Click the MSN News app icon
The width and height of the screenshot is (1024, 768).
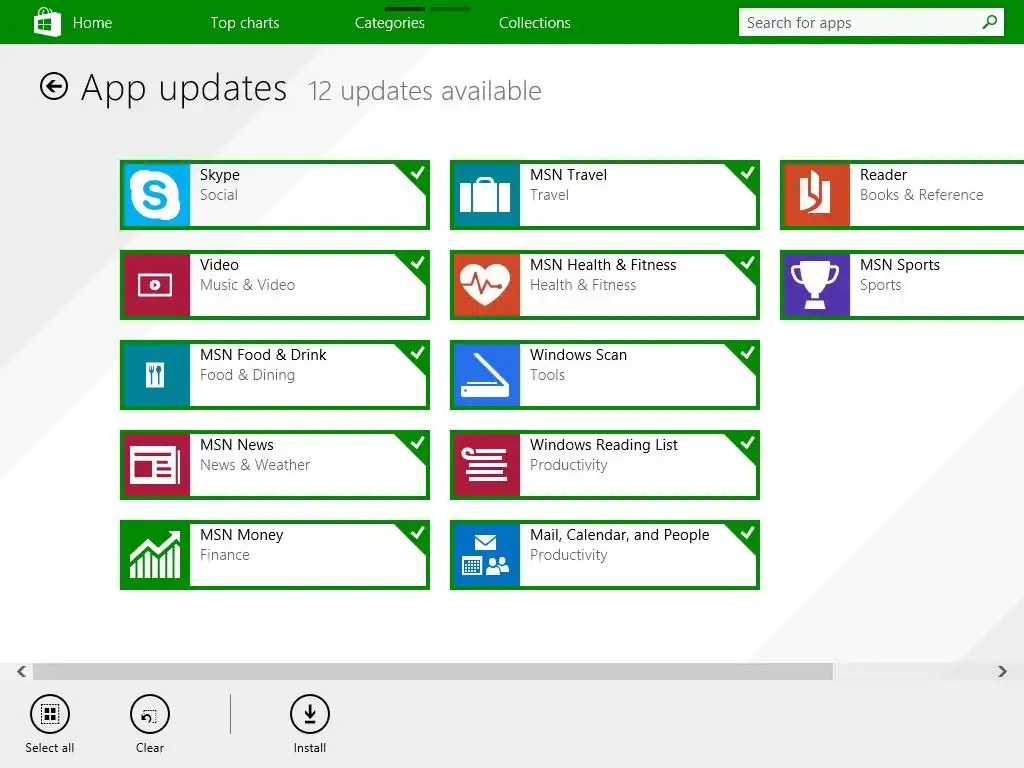(155, 465)
